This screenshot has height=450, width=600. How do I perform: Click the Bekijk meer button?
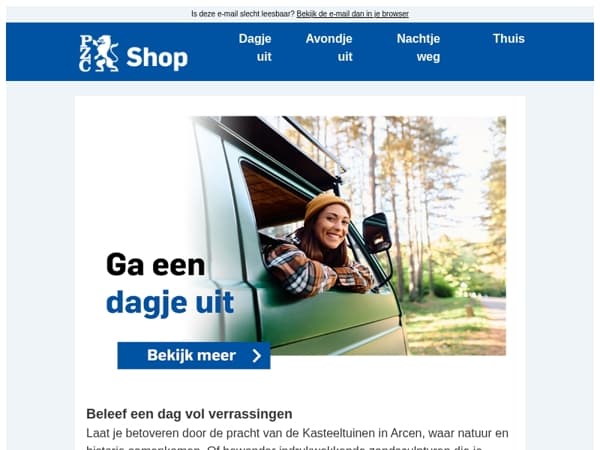coord(194,355)
